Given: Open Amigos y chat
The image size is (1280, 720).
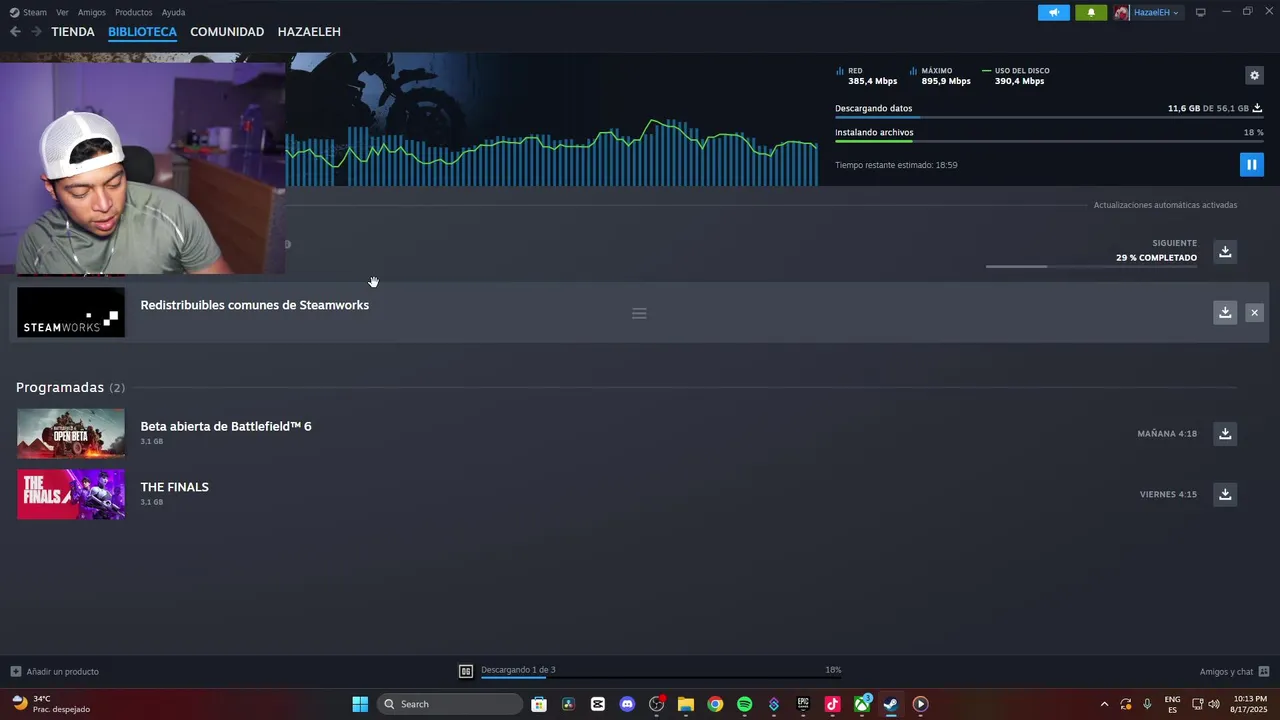Looking at the screenshot, I should point(1234,671).
